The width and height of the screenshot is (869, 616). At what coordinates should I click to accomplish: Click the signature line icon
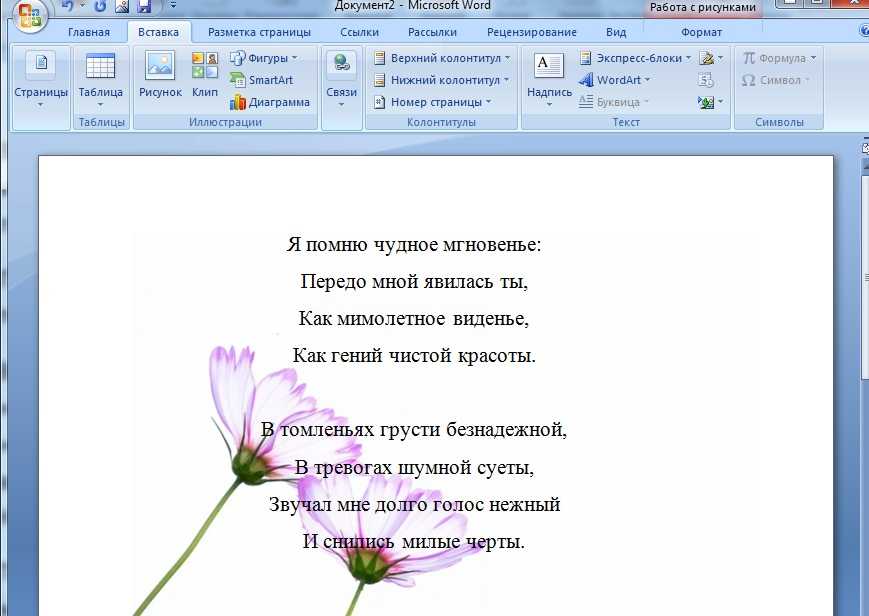[x=710, y=58]
